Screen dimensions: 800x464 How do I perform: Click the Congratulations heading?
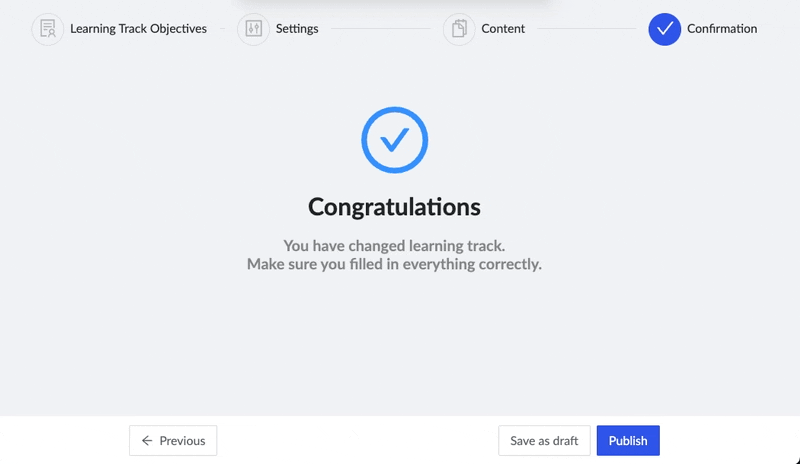[394, 207]
